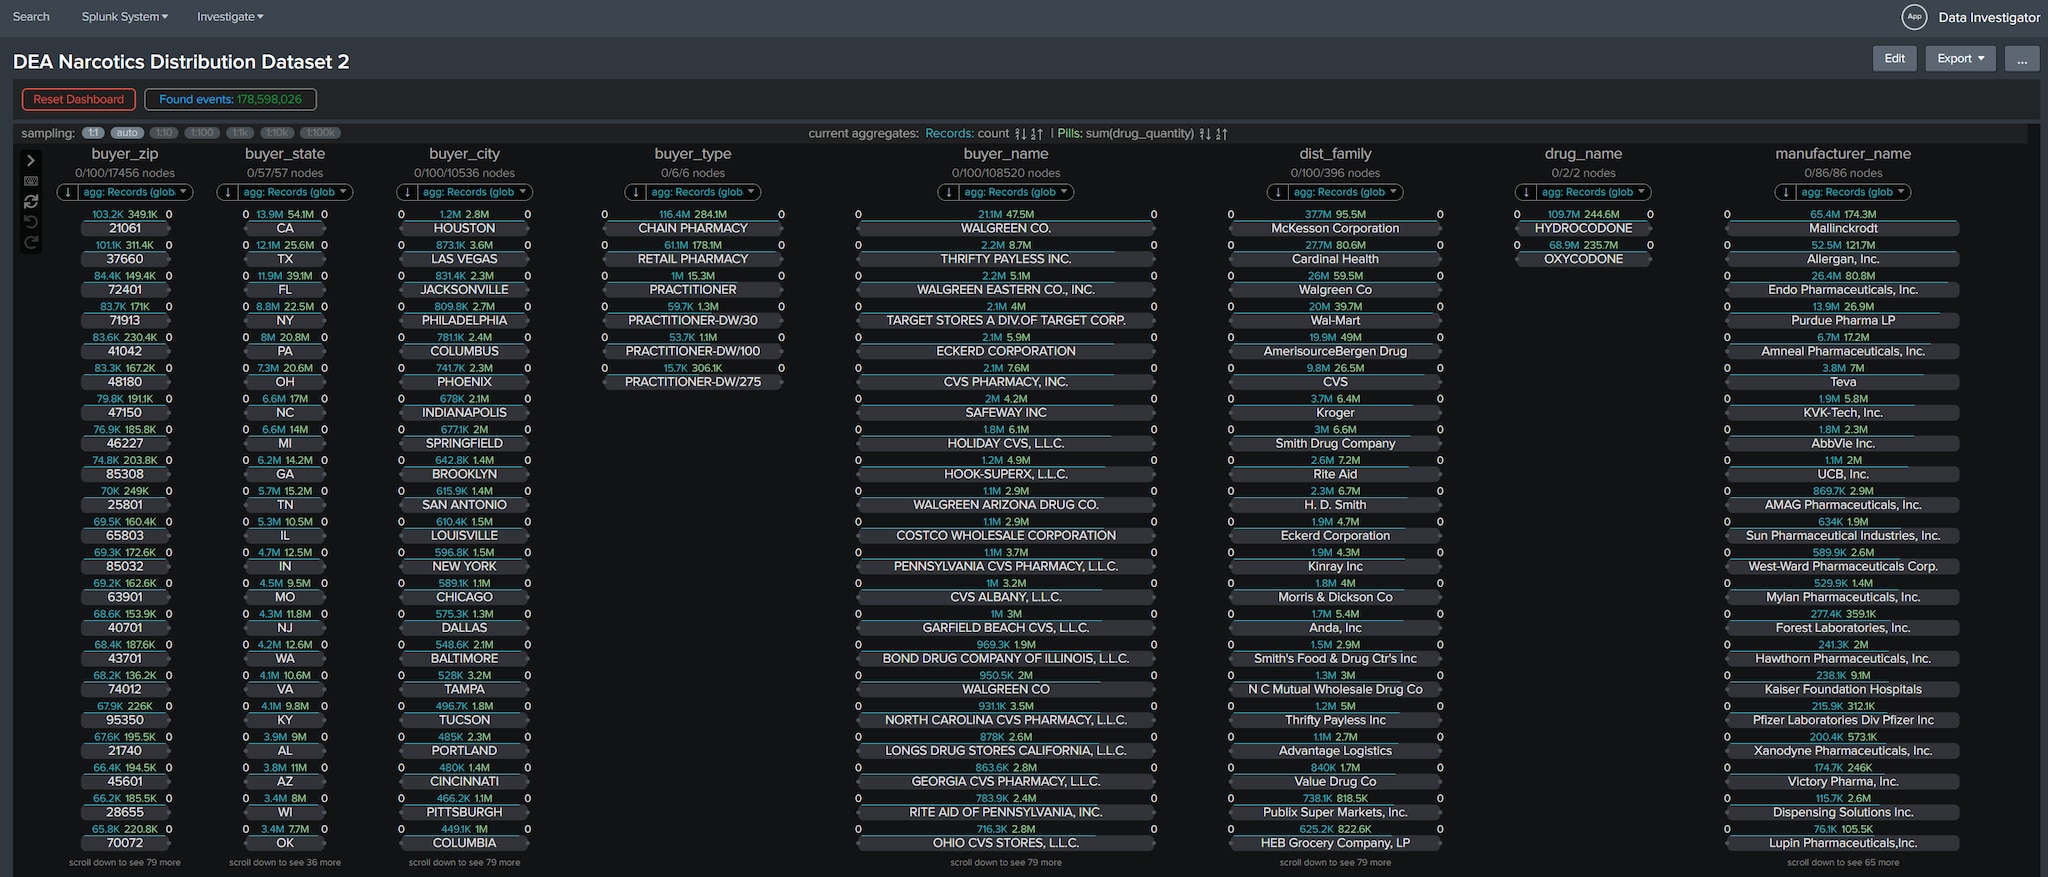Sort ascending by Records count
The height and width of the screenshot is (877, 2048).
point(1037,133)
